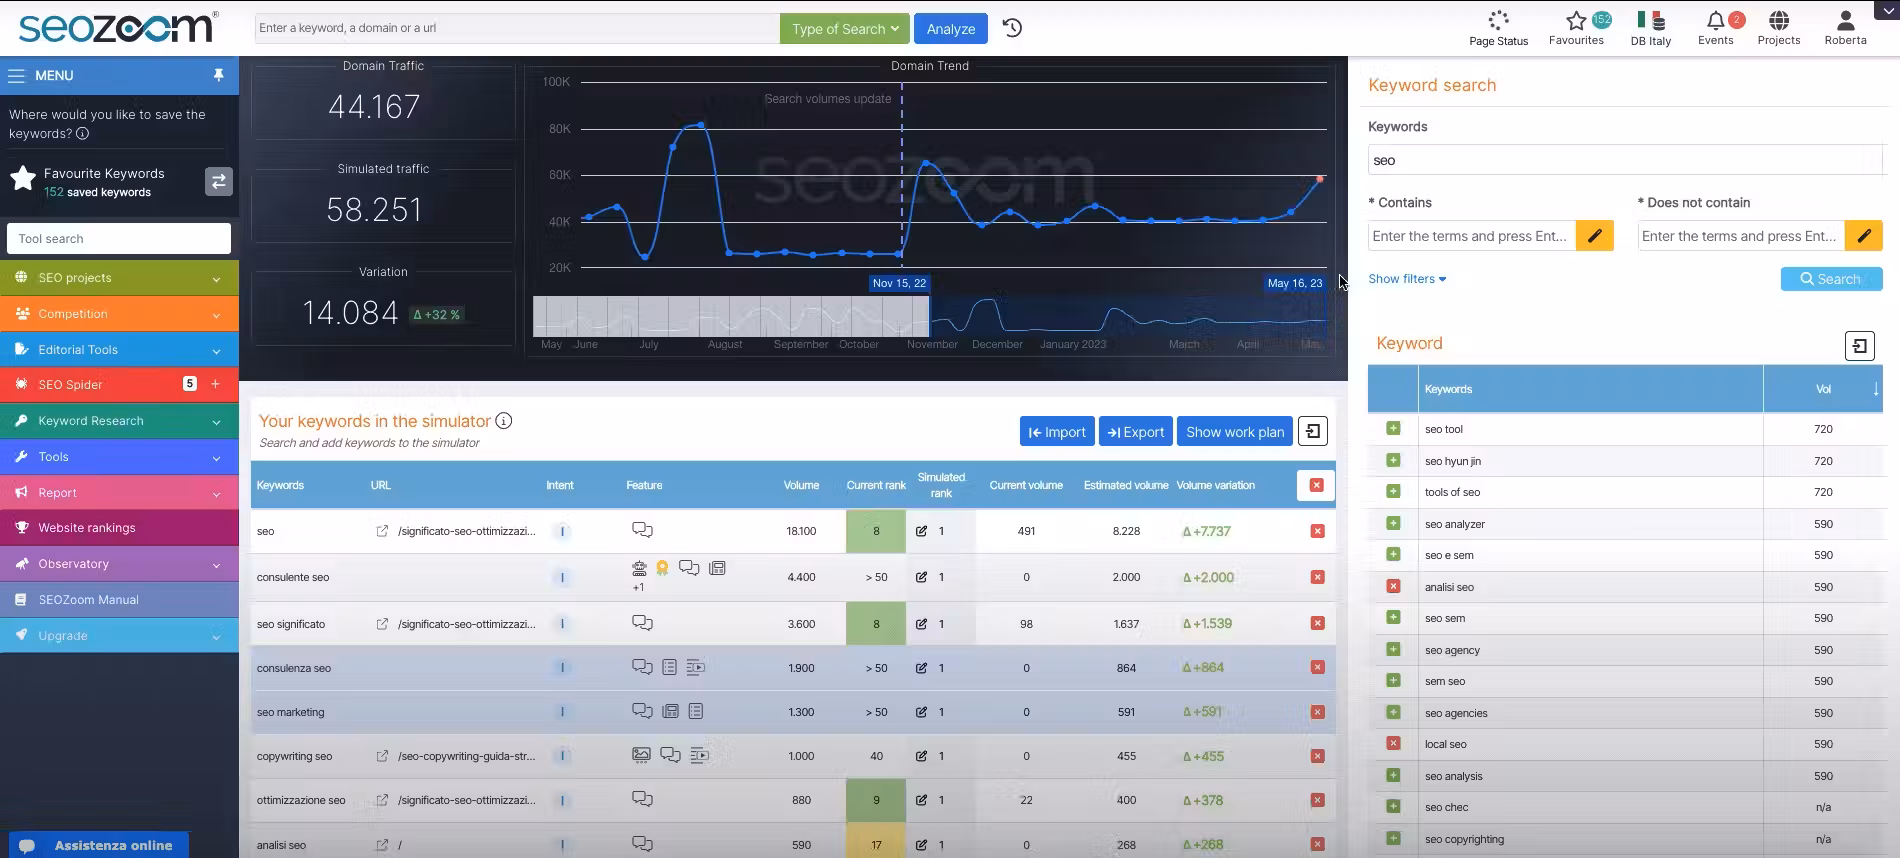Open Projects globe icon
The width and height of the screenshot is (1900, 858).
pos(1779,28)
